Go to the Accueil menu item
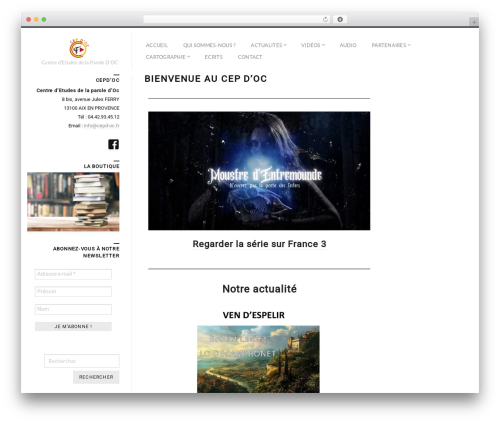 (157, 45)
